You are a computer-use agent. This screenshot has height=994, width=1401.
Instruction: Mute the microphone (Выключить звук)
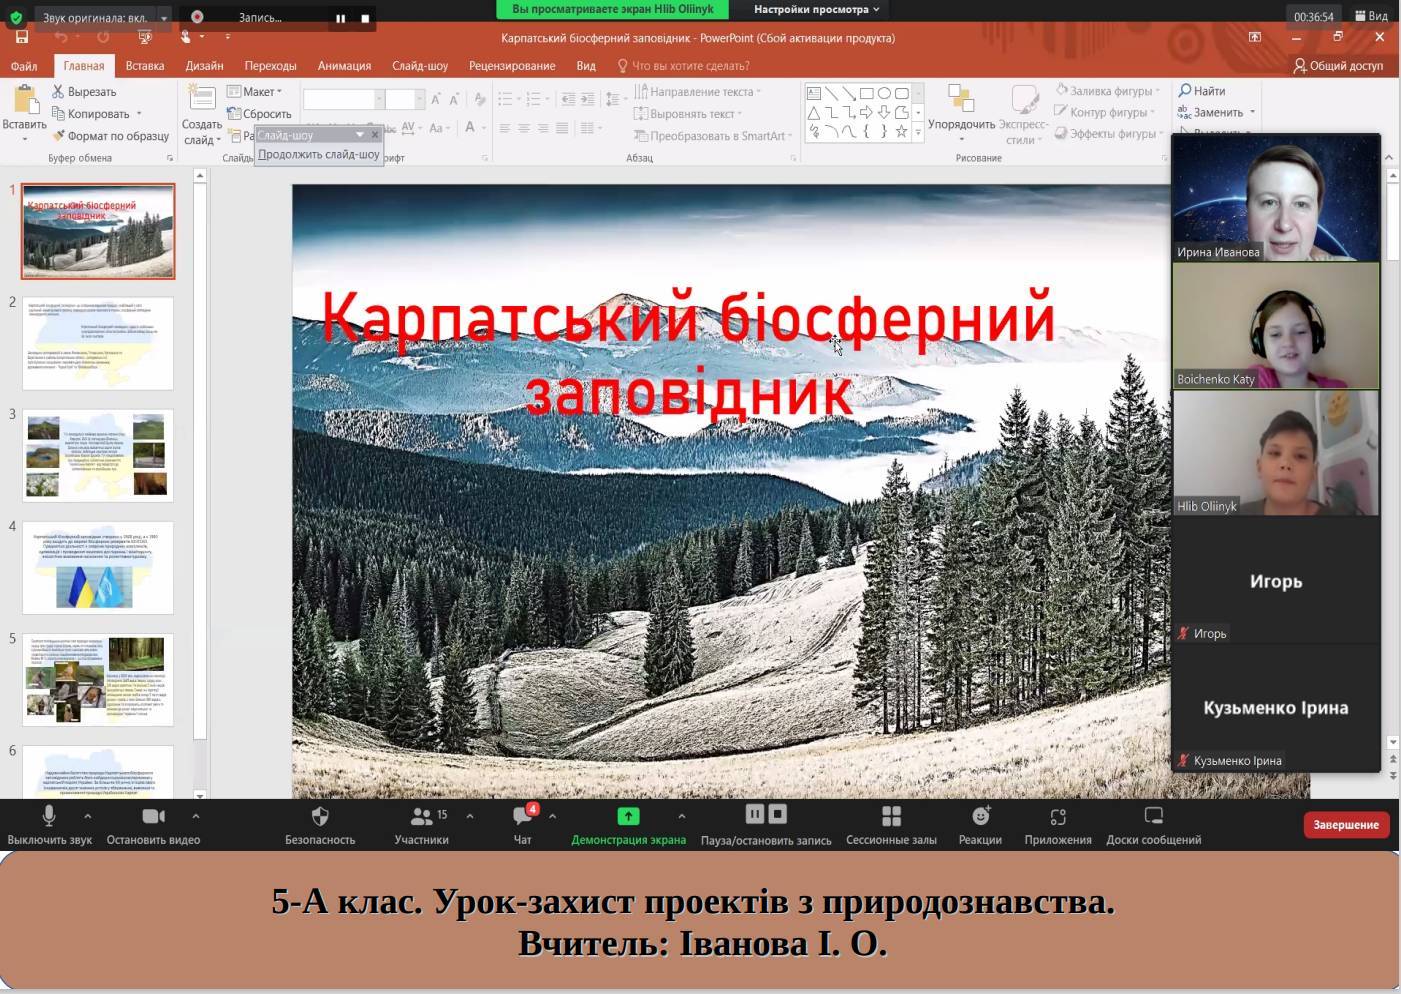[x=49, y=817]
